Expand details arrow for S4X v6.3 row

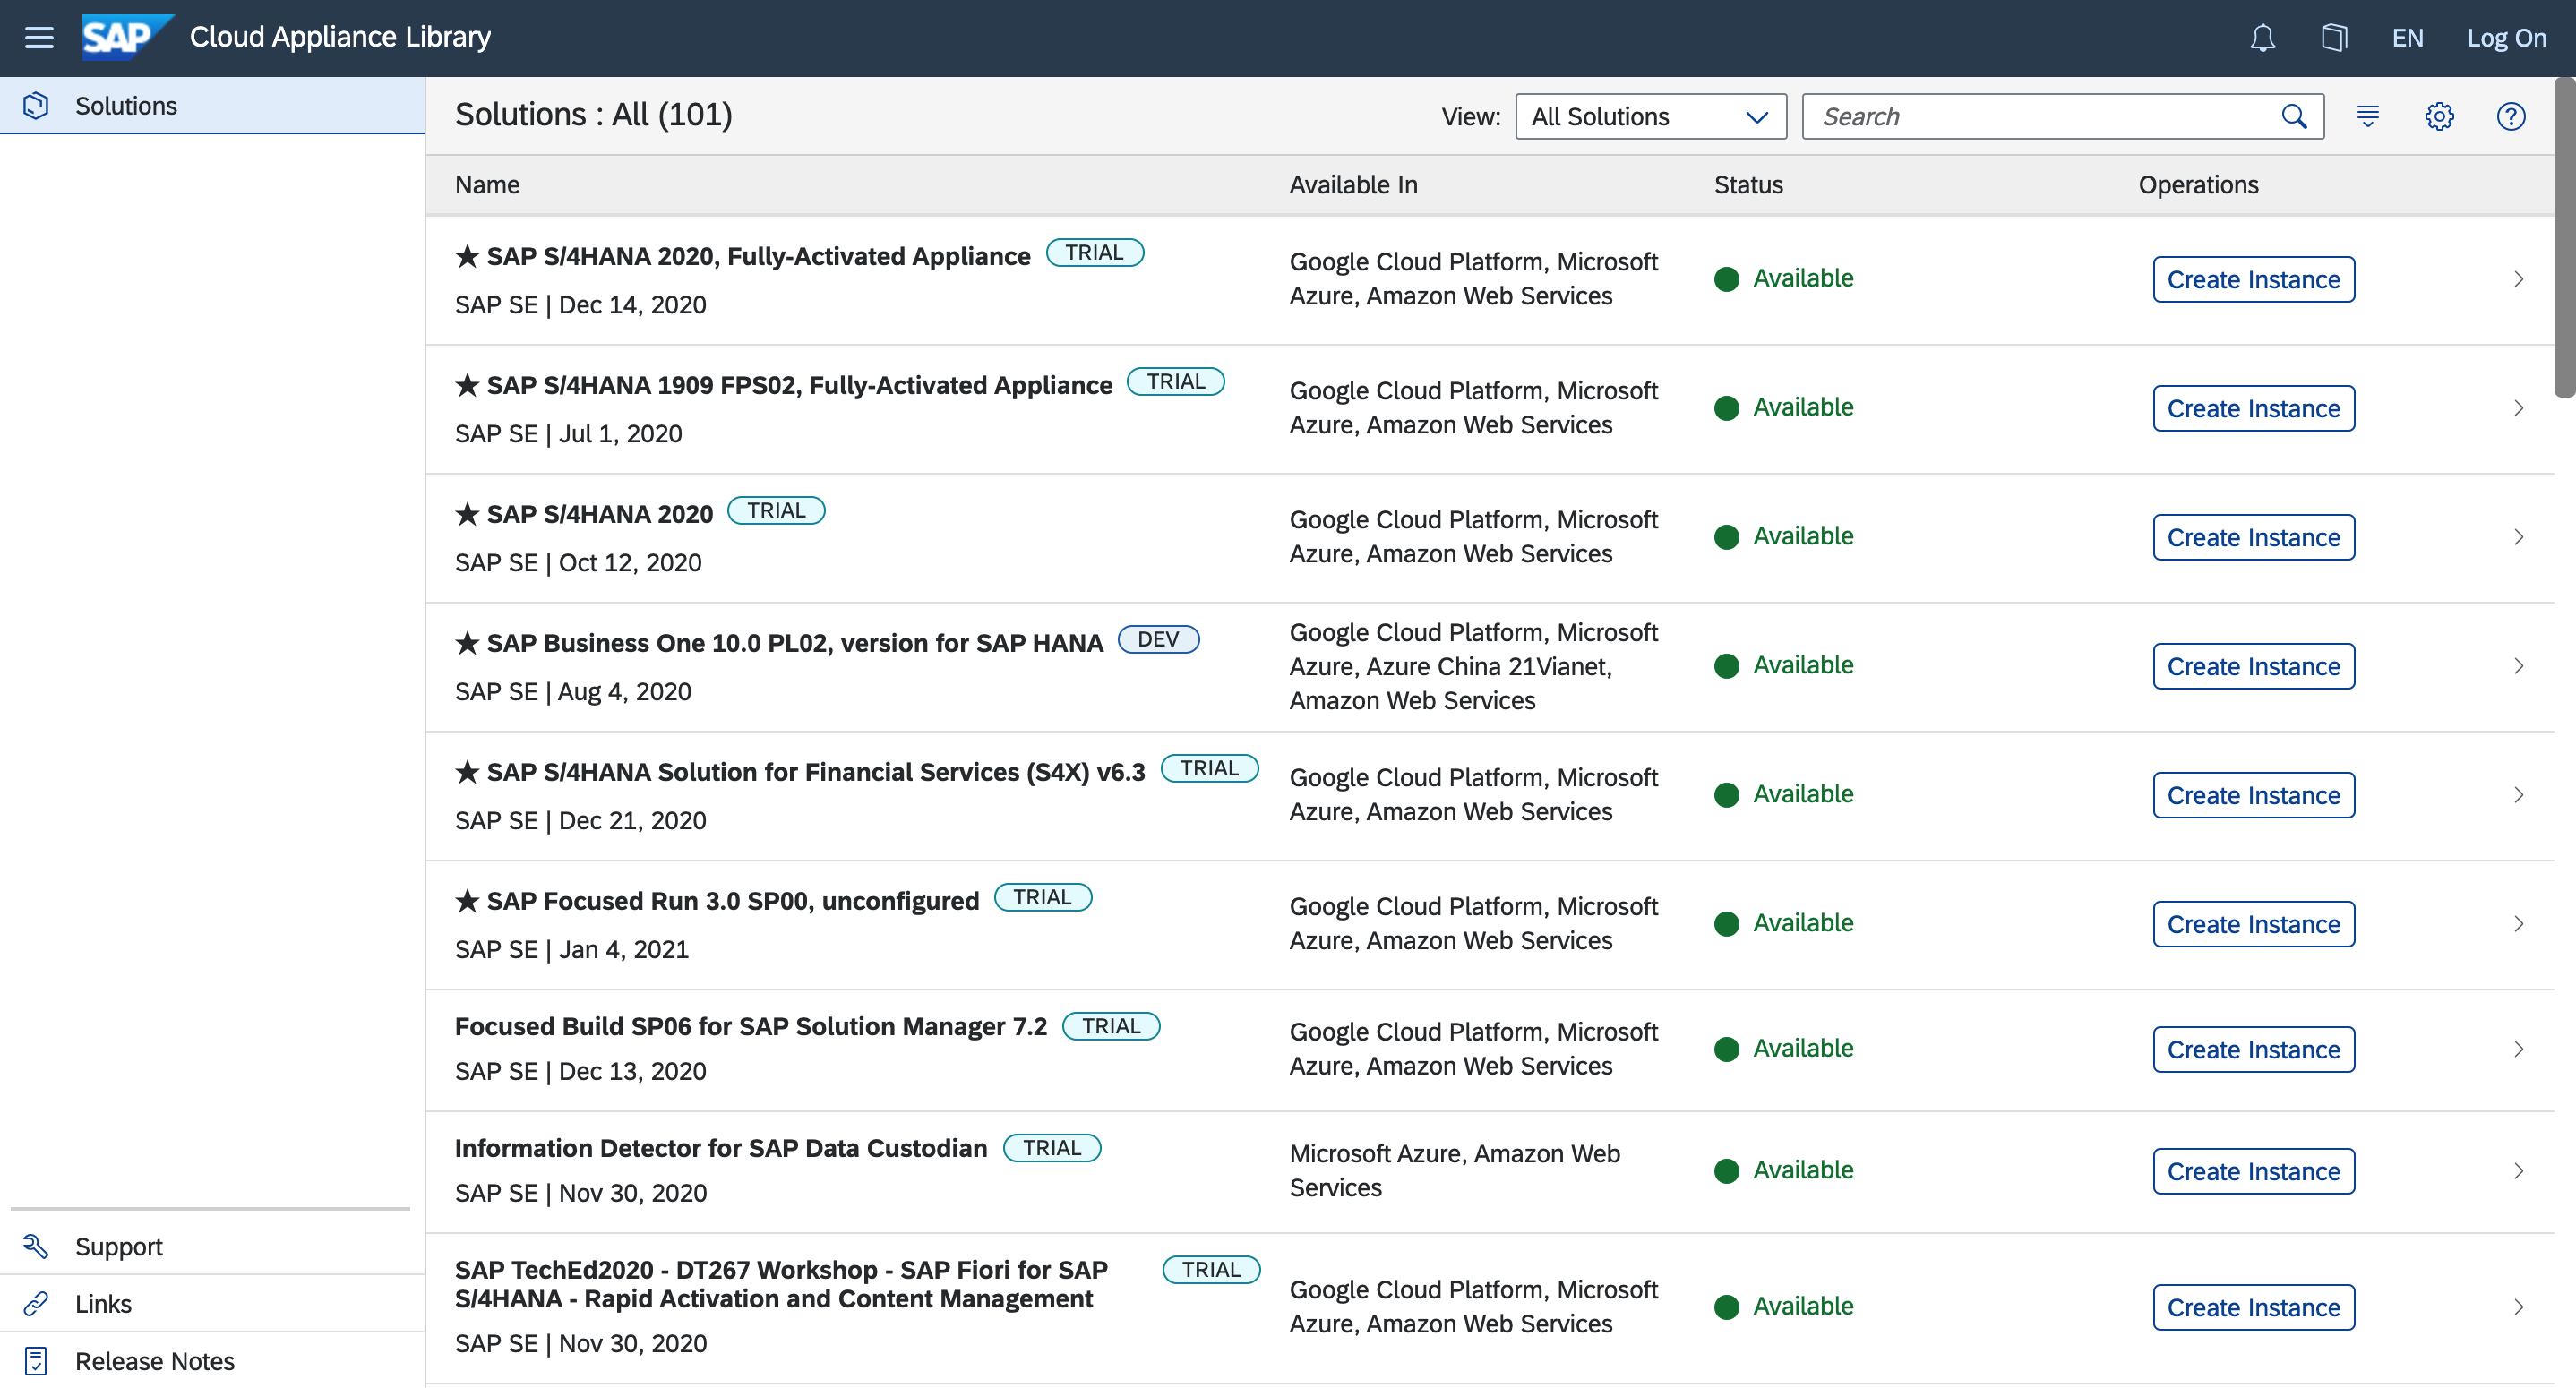click(2518, 796)
